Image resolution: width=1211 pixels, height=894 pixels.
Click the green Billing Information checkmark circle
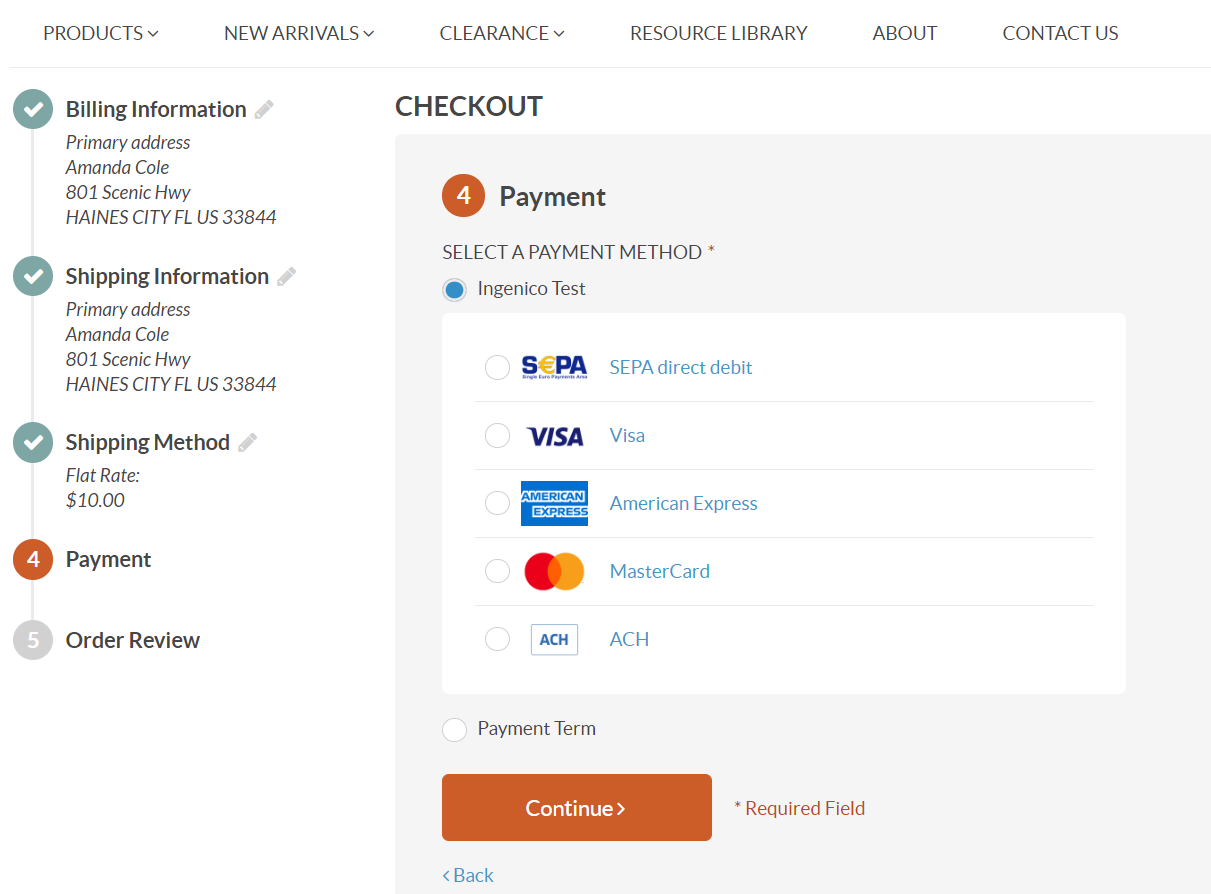tap(33, 109)
